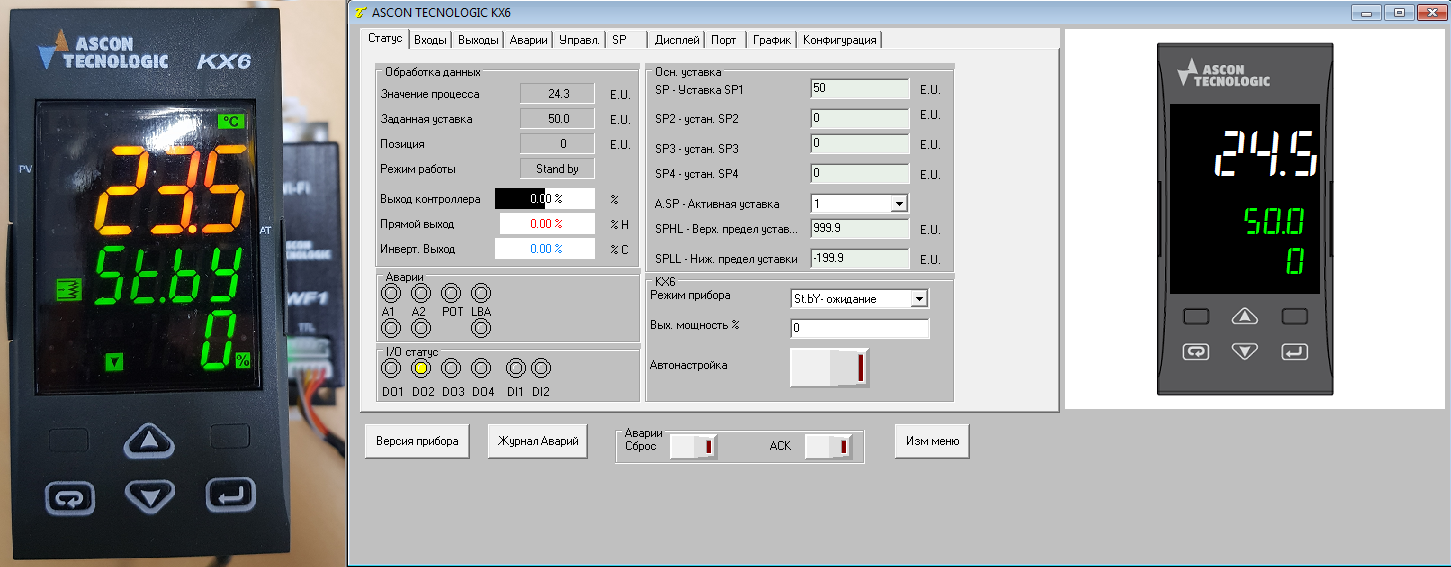Switch to the Входы tab
This screenshot has width=1451, height=567.
pyautogui.click(x=431, y=40)
